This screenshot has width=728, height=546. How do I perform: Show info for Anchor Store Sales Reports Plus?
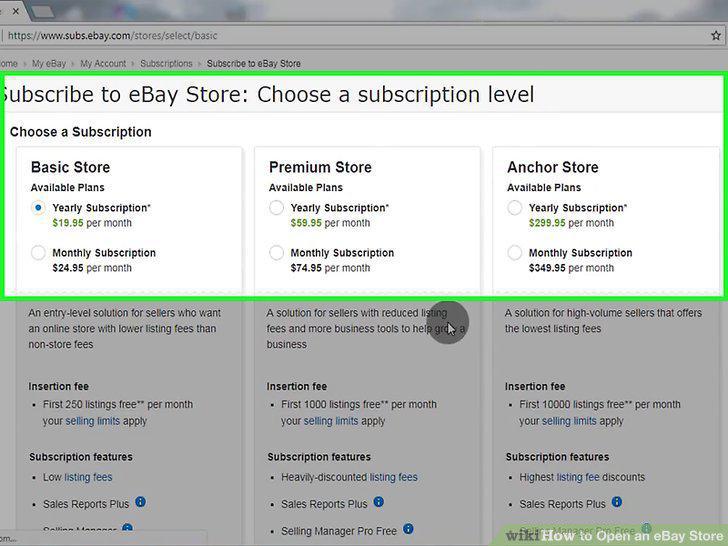(617, 502)
